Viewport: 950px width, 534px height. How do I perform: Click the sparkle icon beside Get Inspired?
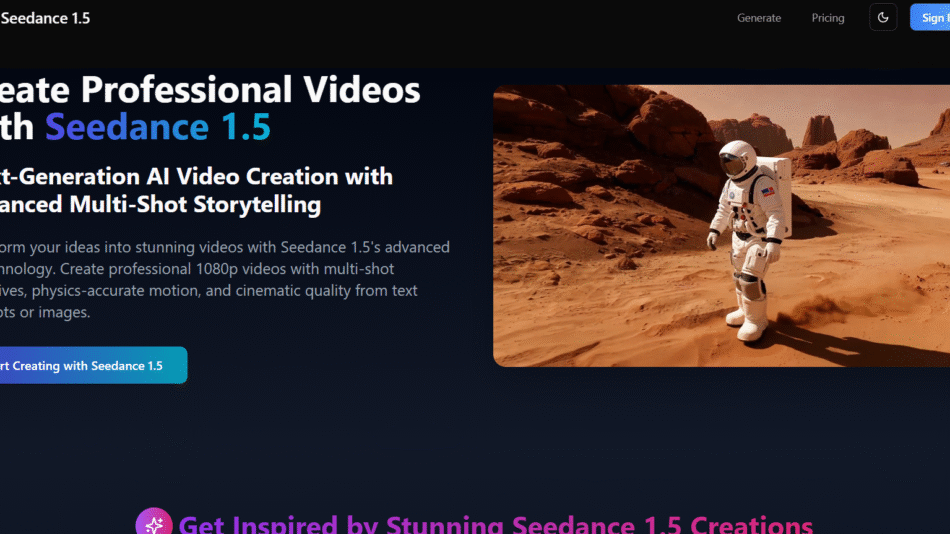tap(153, 524)
